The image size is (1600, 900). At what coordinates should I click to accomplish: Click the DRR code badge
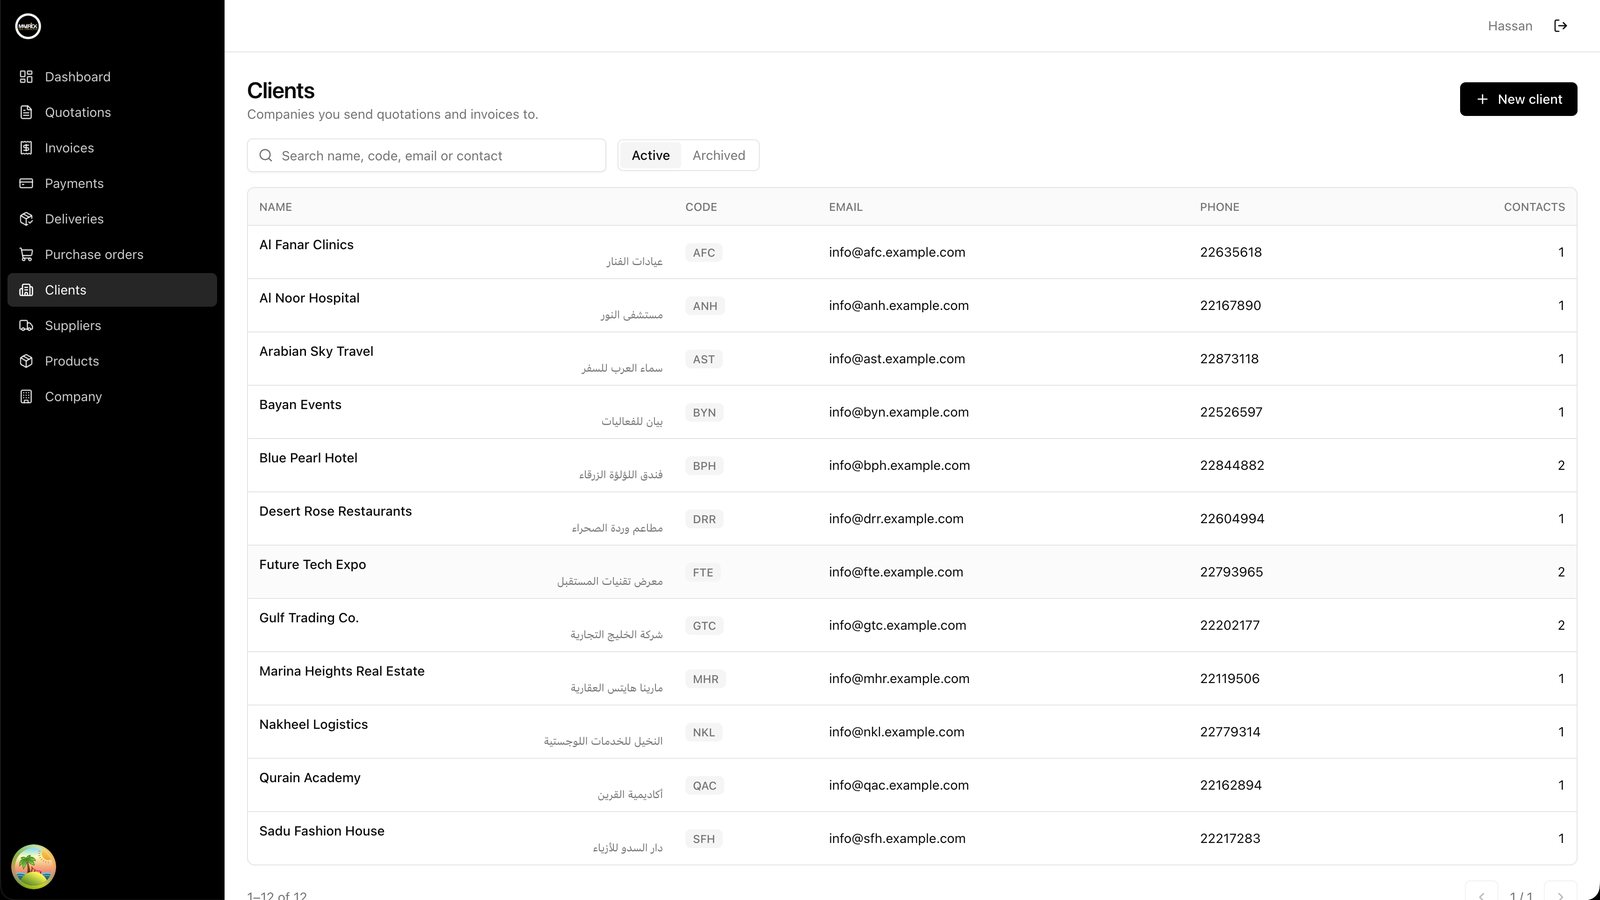[704, 519]
